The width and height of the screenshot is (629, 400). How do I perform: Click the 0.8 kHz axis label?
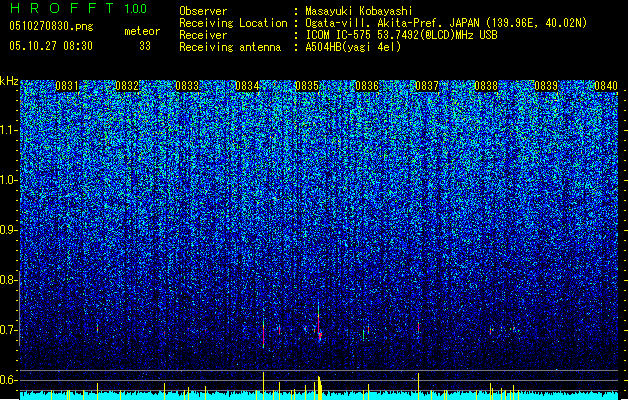coord(9,280)
